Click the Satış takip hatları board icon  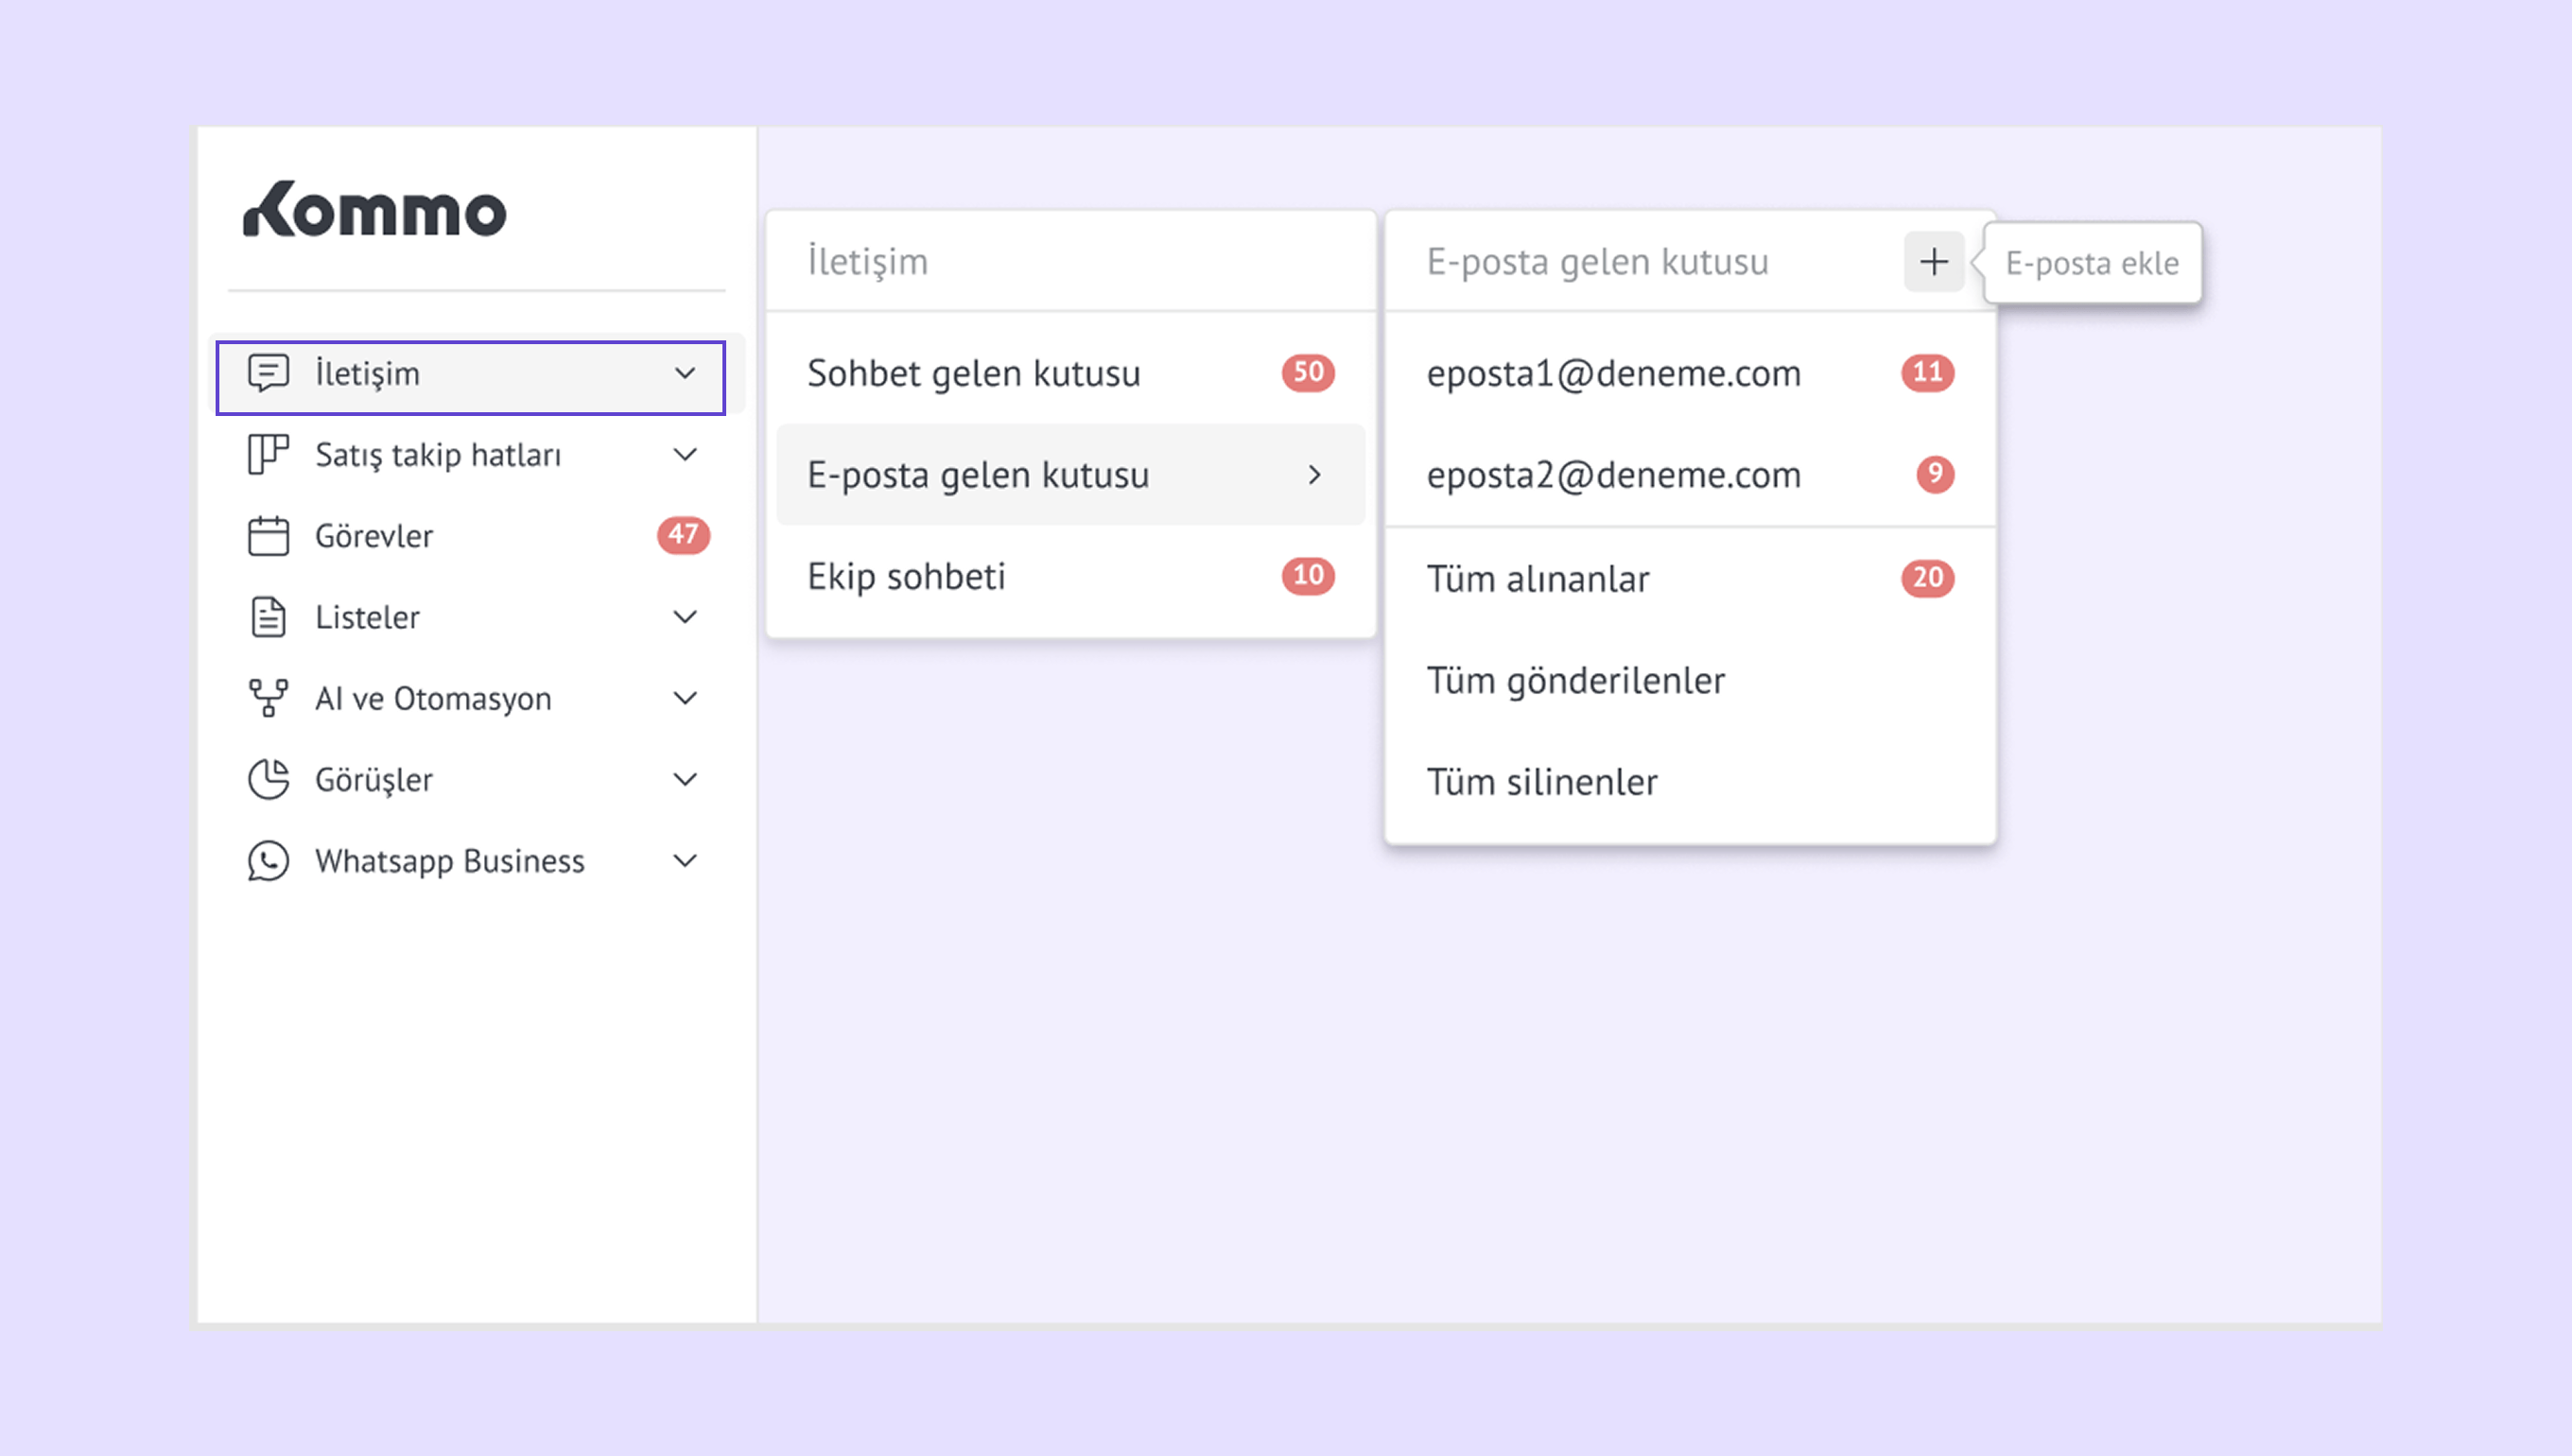pyautogui.click(x=268, y=454)
